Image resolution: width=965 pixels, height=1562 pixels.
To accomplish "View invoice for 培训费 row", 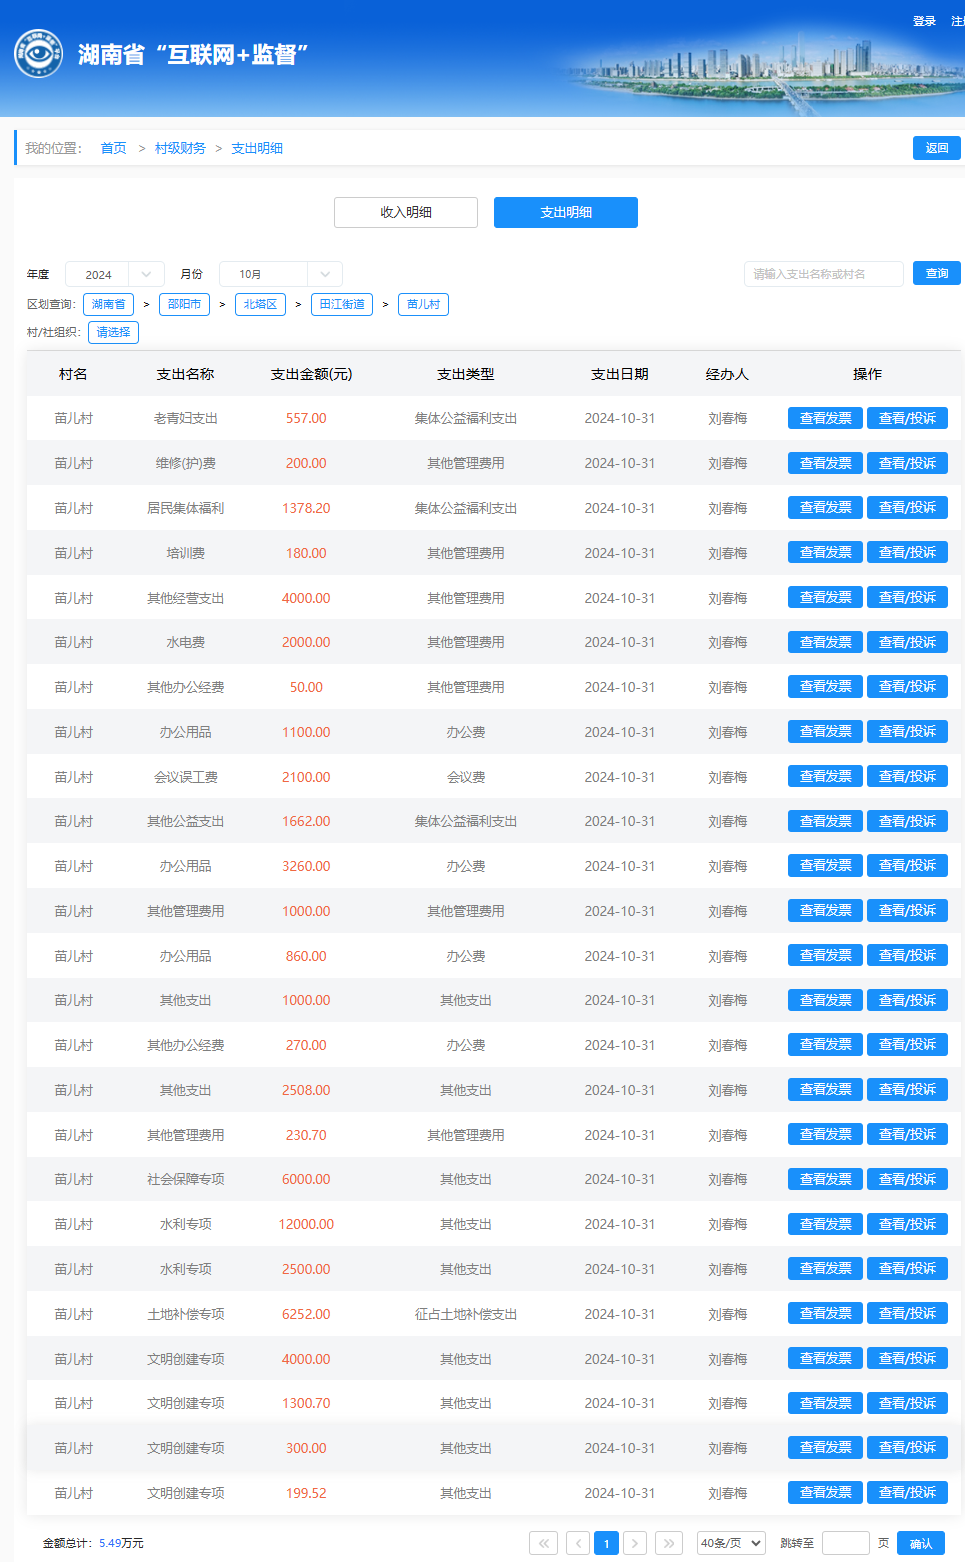I will point(826,552).
